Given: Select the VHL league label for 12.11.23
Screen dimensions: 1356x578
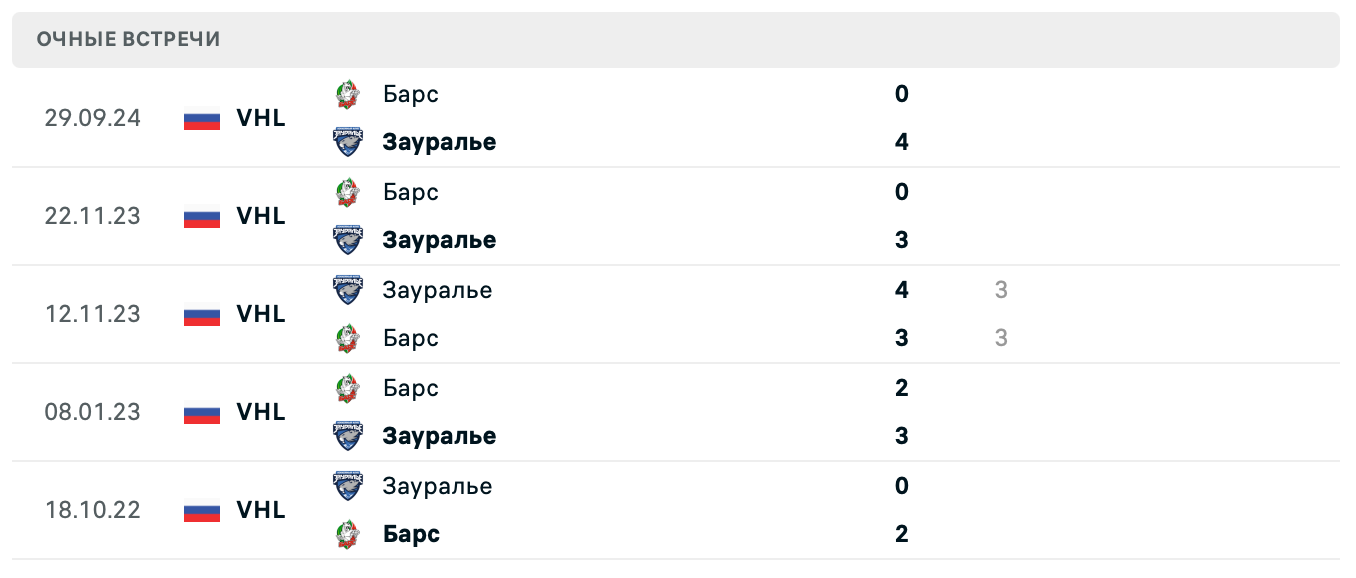Looking at the screenshot, I should click(261, 314).
